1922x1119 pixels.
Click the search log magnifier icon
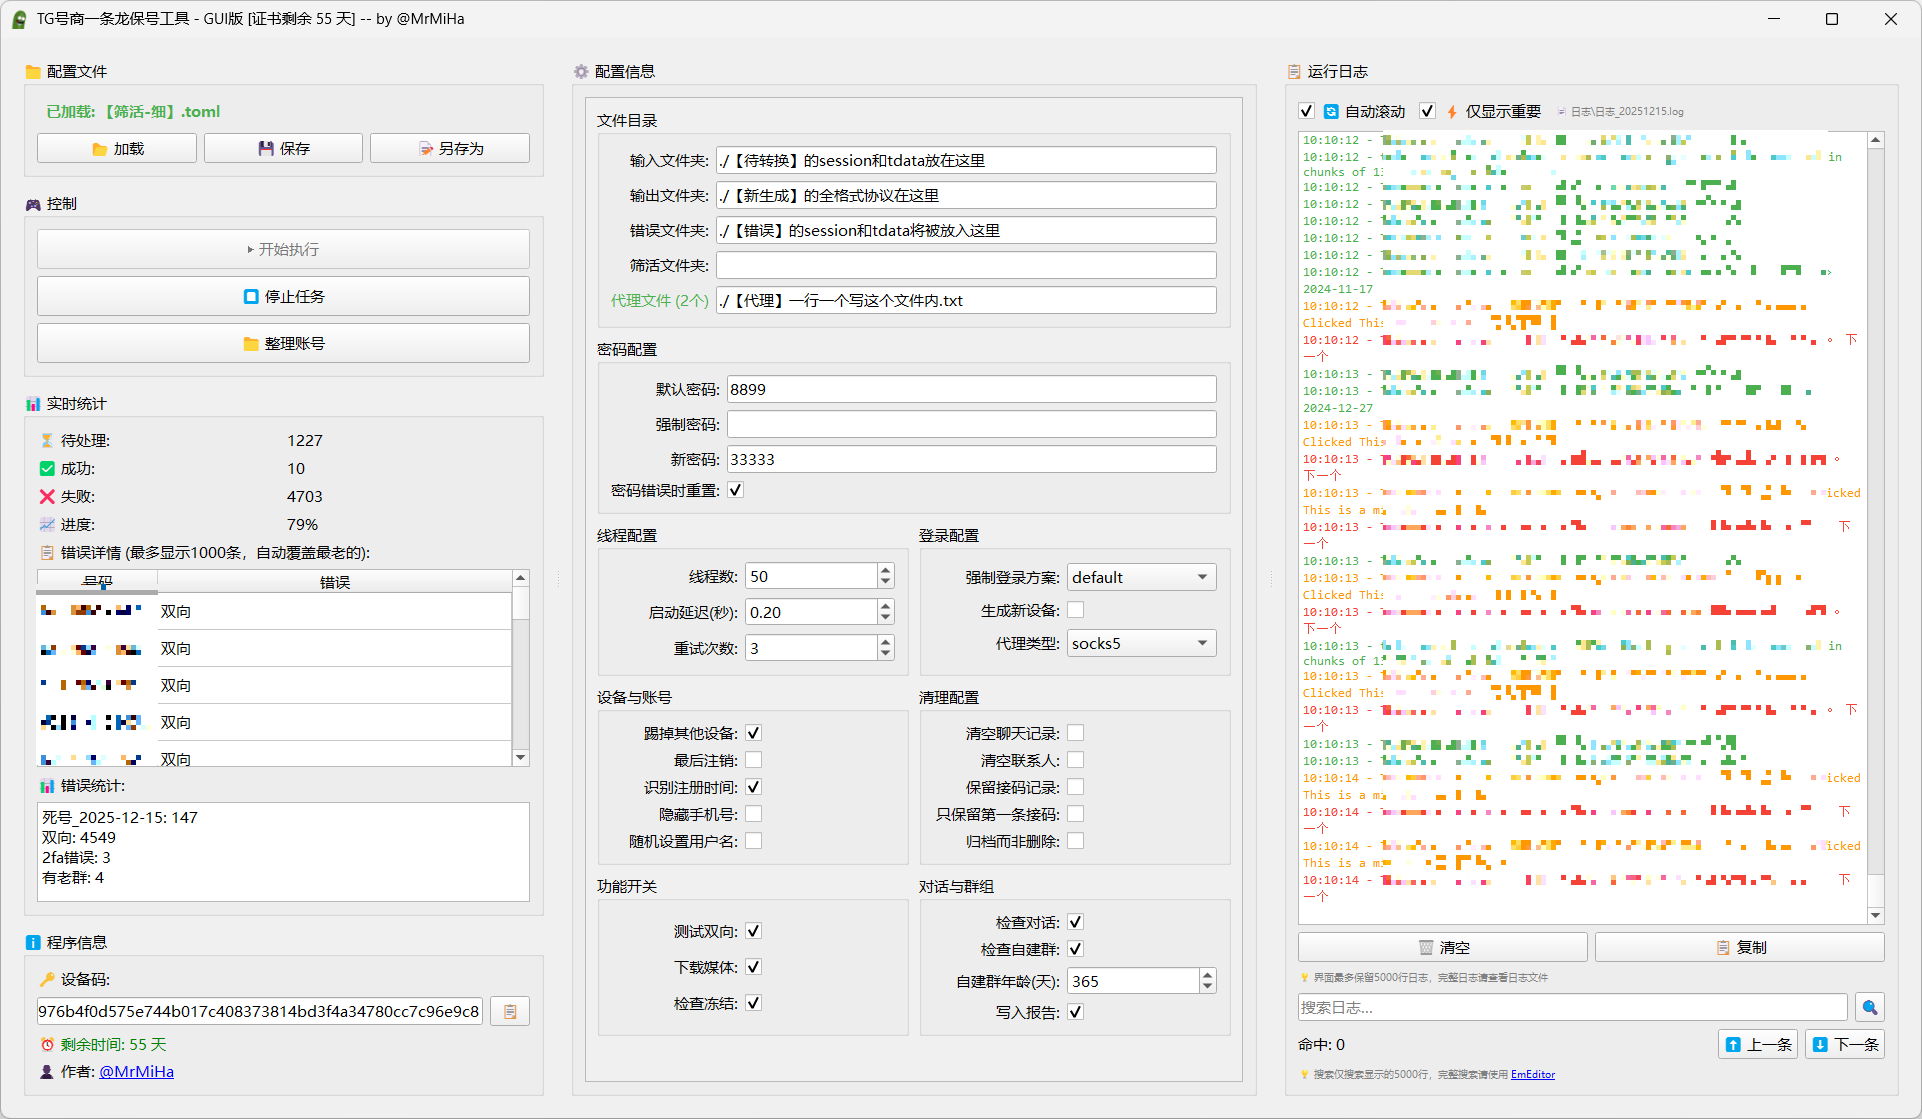1869,1007
